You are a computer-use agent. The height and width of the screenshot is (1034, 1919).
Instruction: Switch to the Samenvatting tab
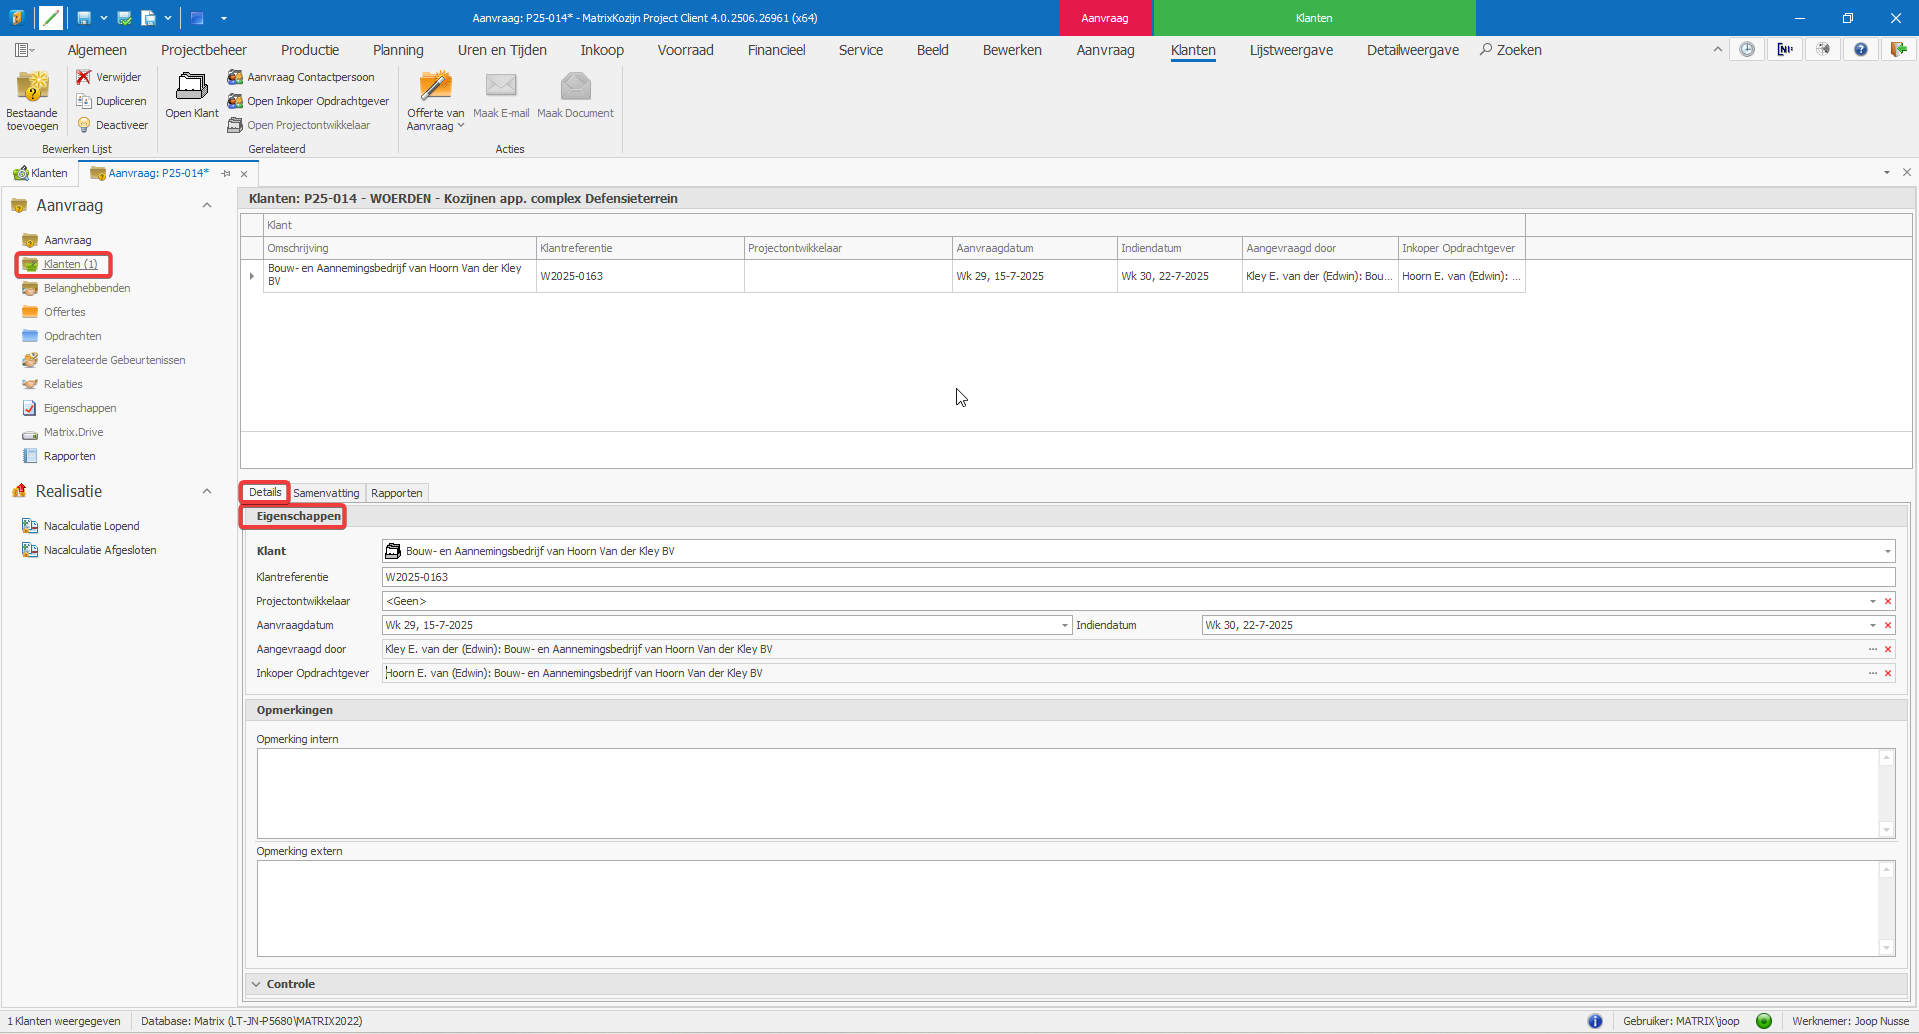(326, 493)
